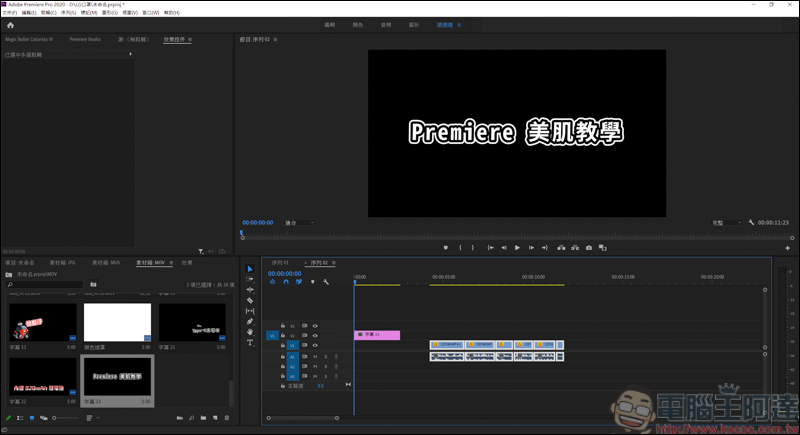Select the 字幕 13 thumbnail in the project bin
This screenshot has height=435, width=800.
point(43,322)
